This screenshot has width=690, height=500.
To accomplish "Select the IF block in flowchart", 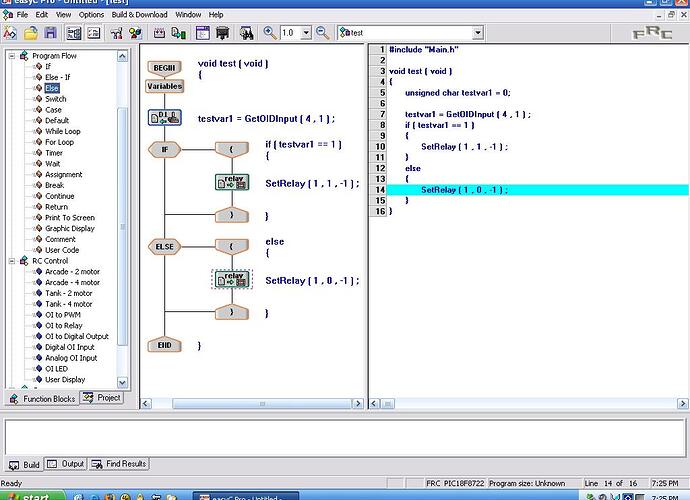I will click(165, 149).
